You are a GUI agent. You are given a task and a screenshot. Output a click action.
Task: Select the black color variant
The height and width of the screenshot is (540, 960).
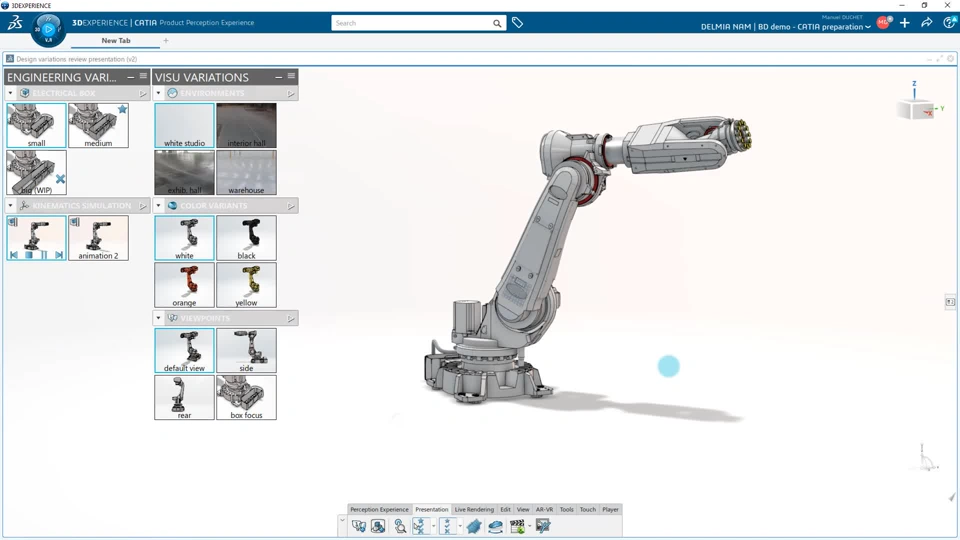246,238
